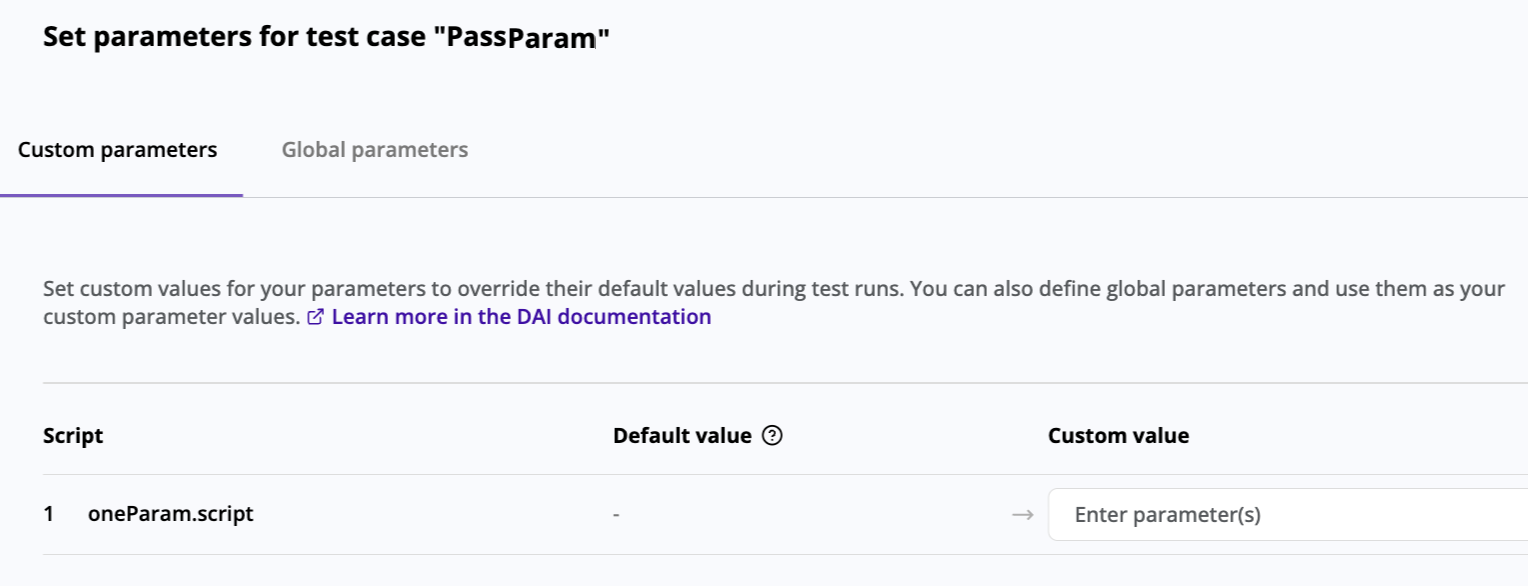The image size is (1528, 586).
Task: Switch to the Global parameters tab
Action: pos(374,149)
